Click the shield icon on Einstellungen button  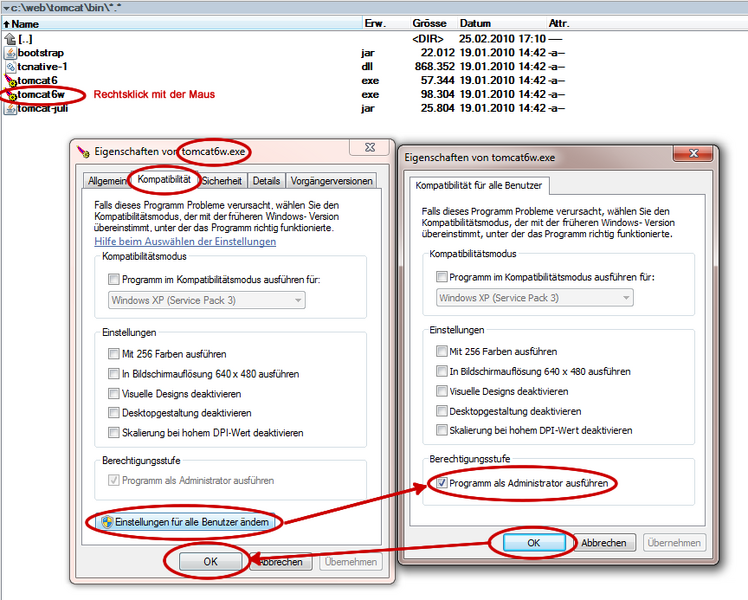[x=107, y=522]
